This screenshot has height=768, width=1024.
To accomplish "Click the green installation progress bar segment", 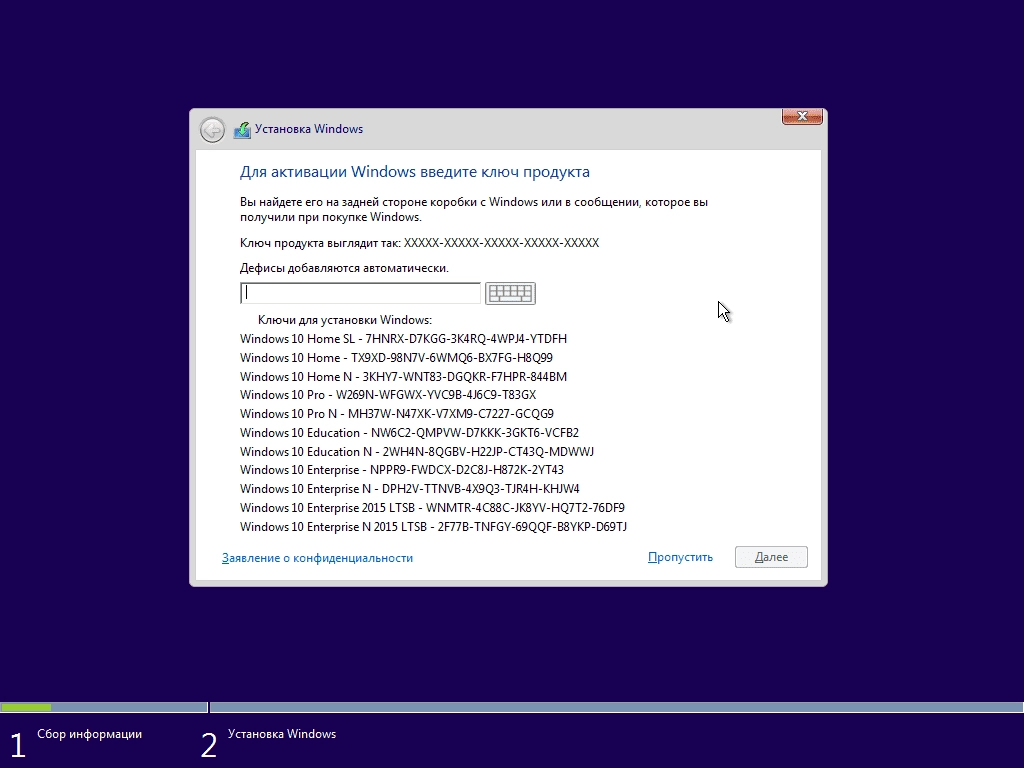I will coord(26,707).
